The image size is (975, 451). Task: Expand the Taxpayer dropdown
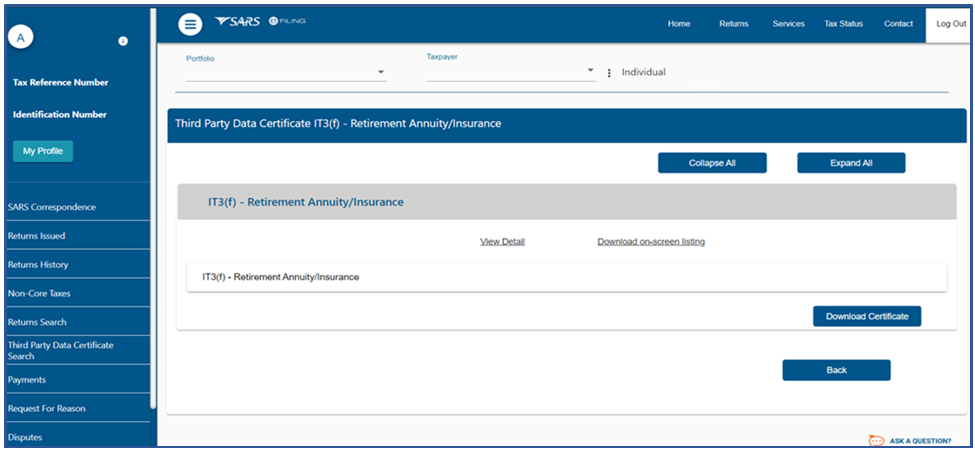tap(590, 72)
